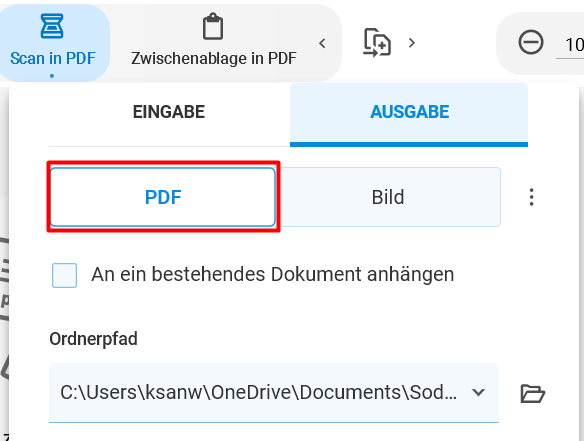Click the left chevron in the toolbar

323,43
